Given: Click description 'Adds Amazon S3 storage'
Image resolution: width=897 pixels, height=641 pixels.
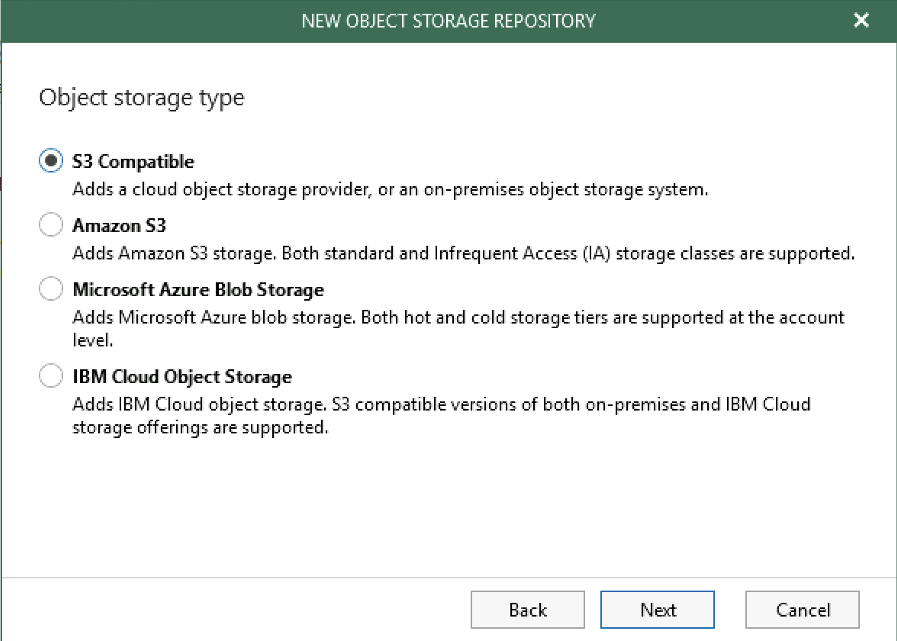Looking at the screenshot, I should click(x=463, y=253).
